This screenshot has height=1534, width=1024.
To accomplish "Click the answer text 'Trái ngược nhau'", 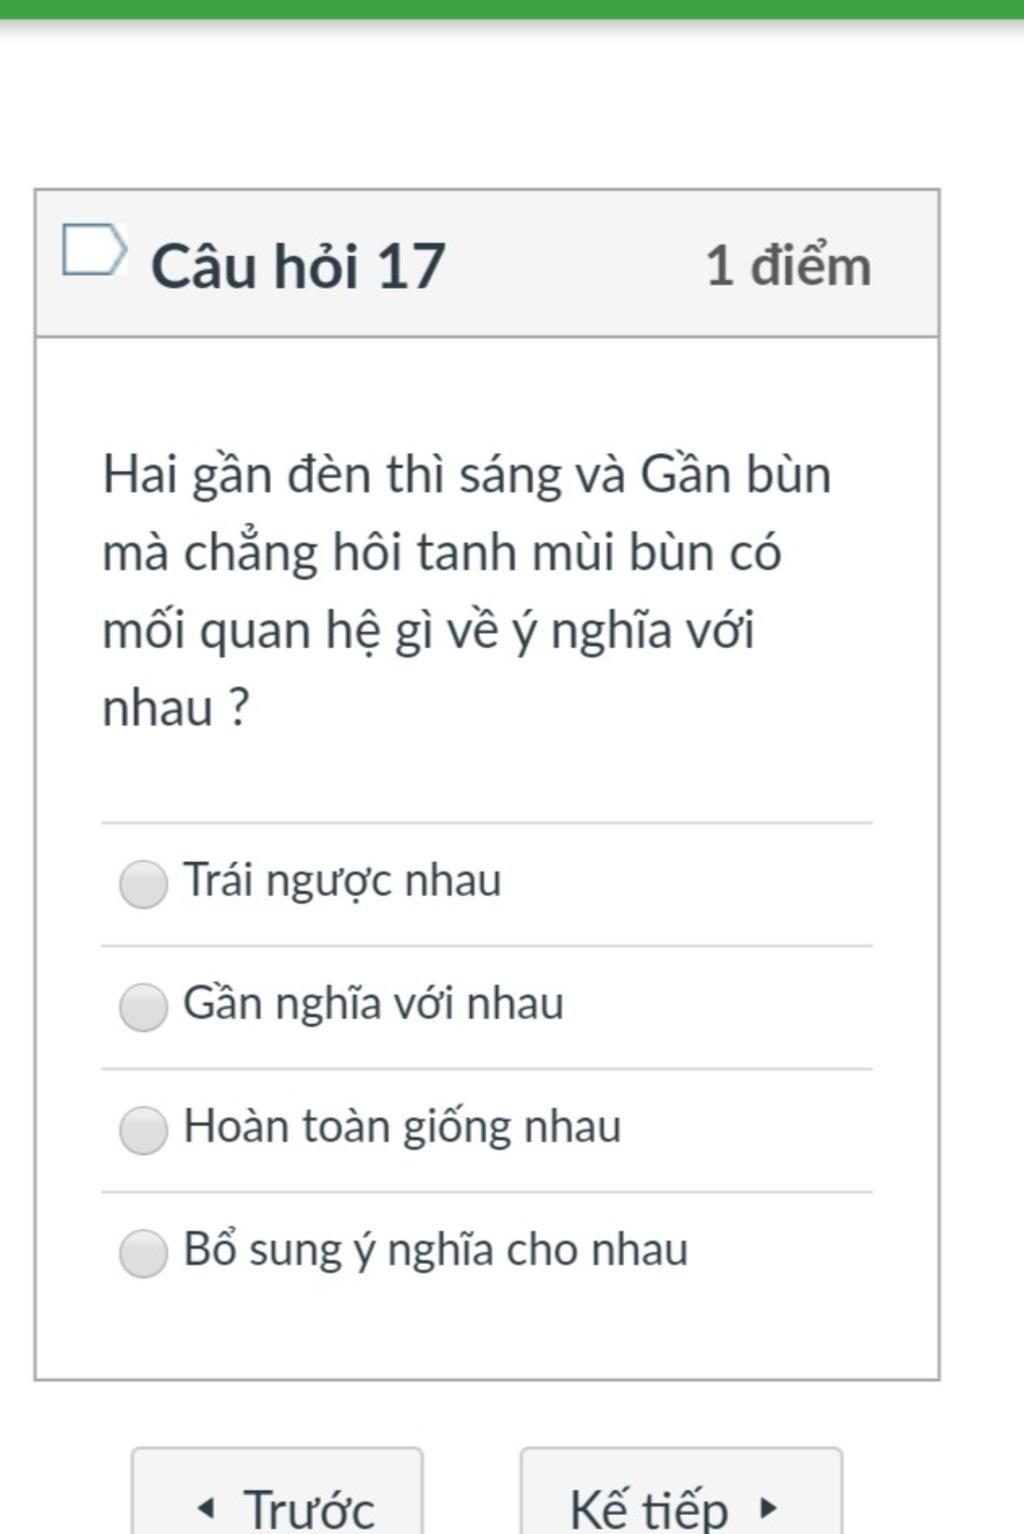I will pyautogui.click(x=342, y=881).
